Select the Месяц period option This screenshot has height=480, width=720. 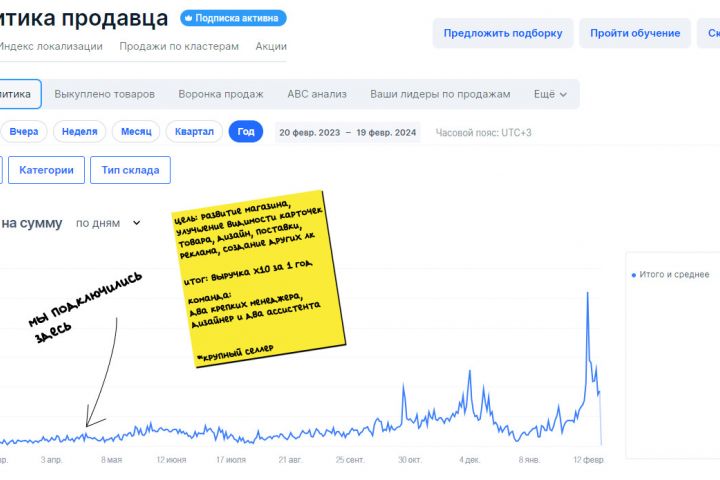(x=136, y=132)
